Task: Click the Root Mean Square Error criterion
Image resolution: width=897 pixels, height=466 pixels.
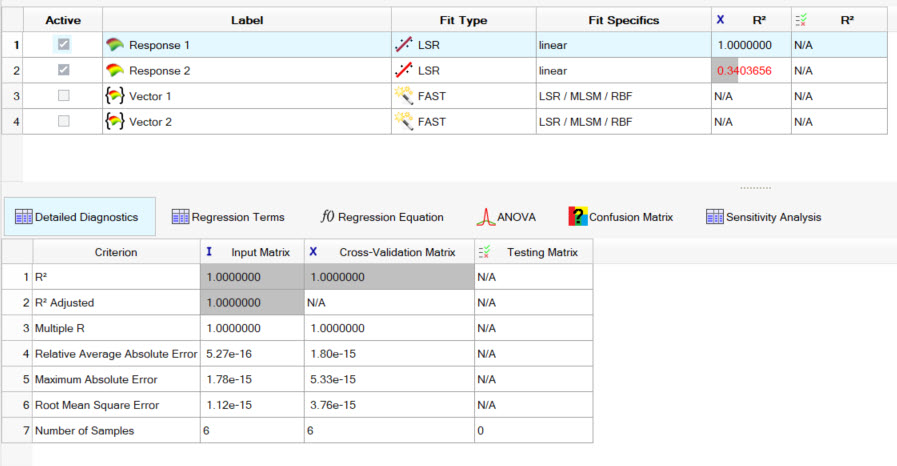Action: (x=116, y=405)
